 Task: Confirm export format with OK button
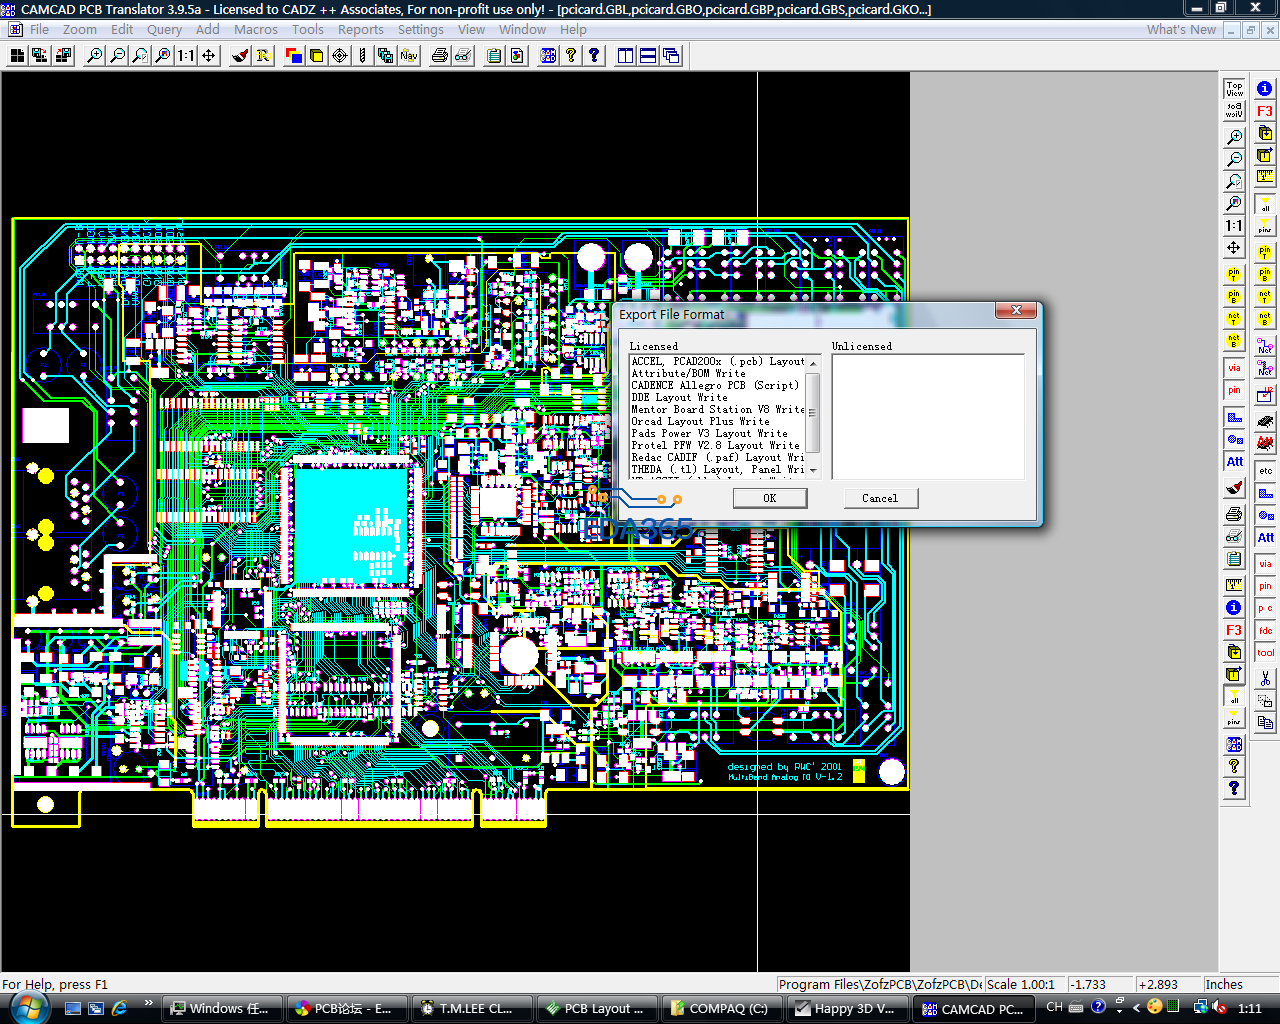click(x=770, y=498)
